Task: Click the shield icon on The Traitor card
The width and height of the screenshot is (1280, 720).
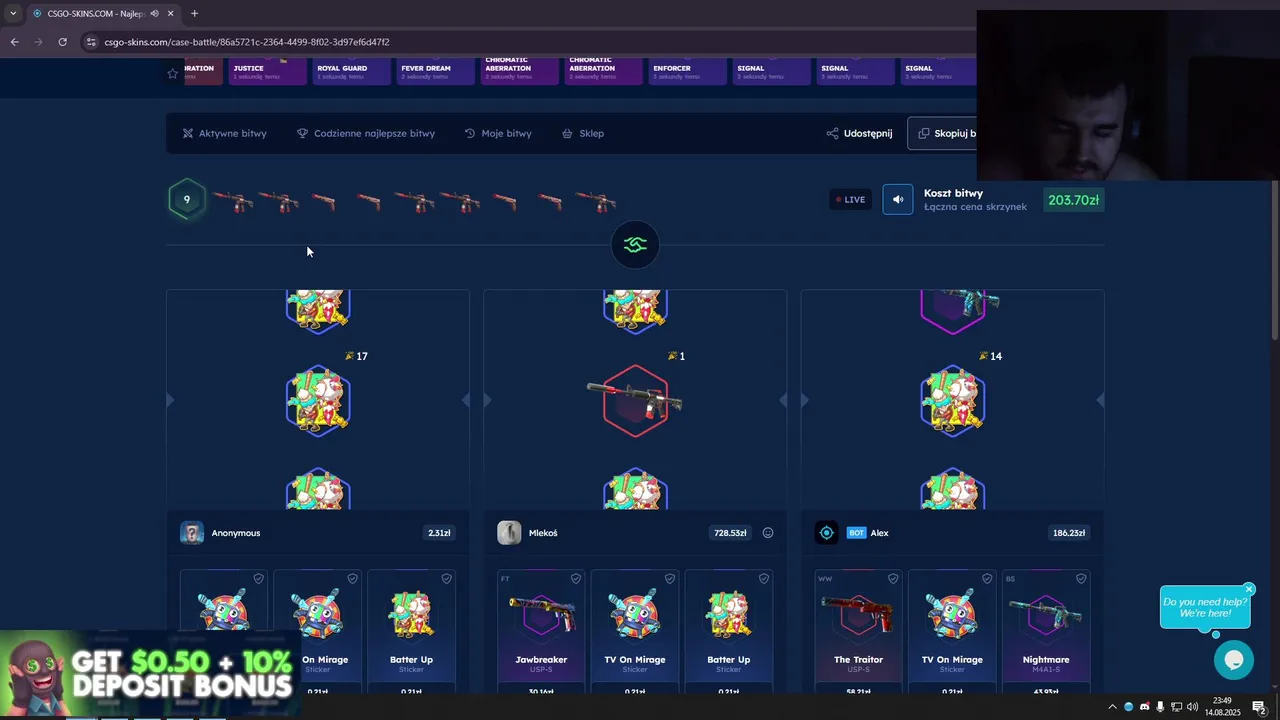Action: click(x=893, y=578)
